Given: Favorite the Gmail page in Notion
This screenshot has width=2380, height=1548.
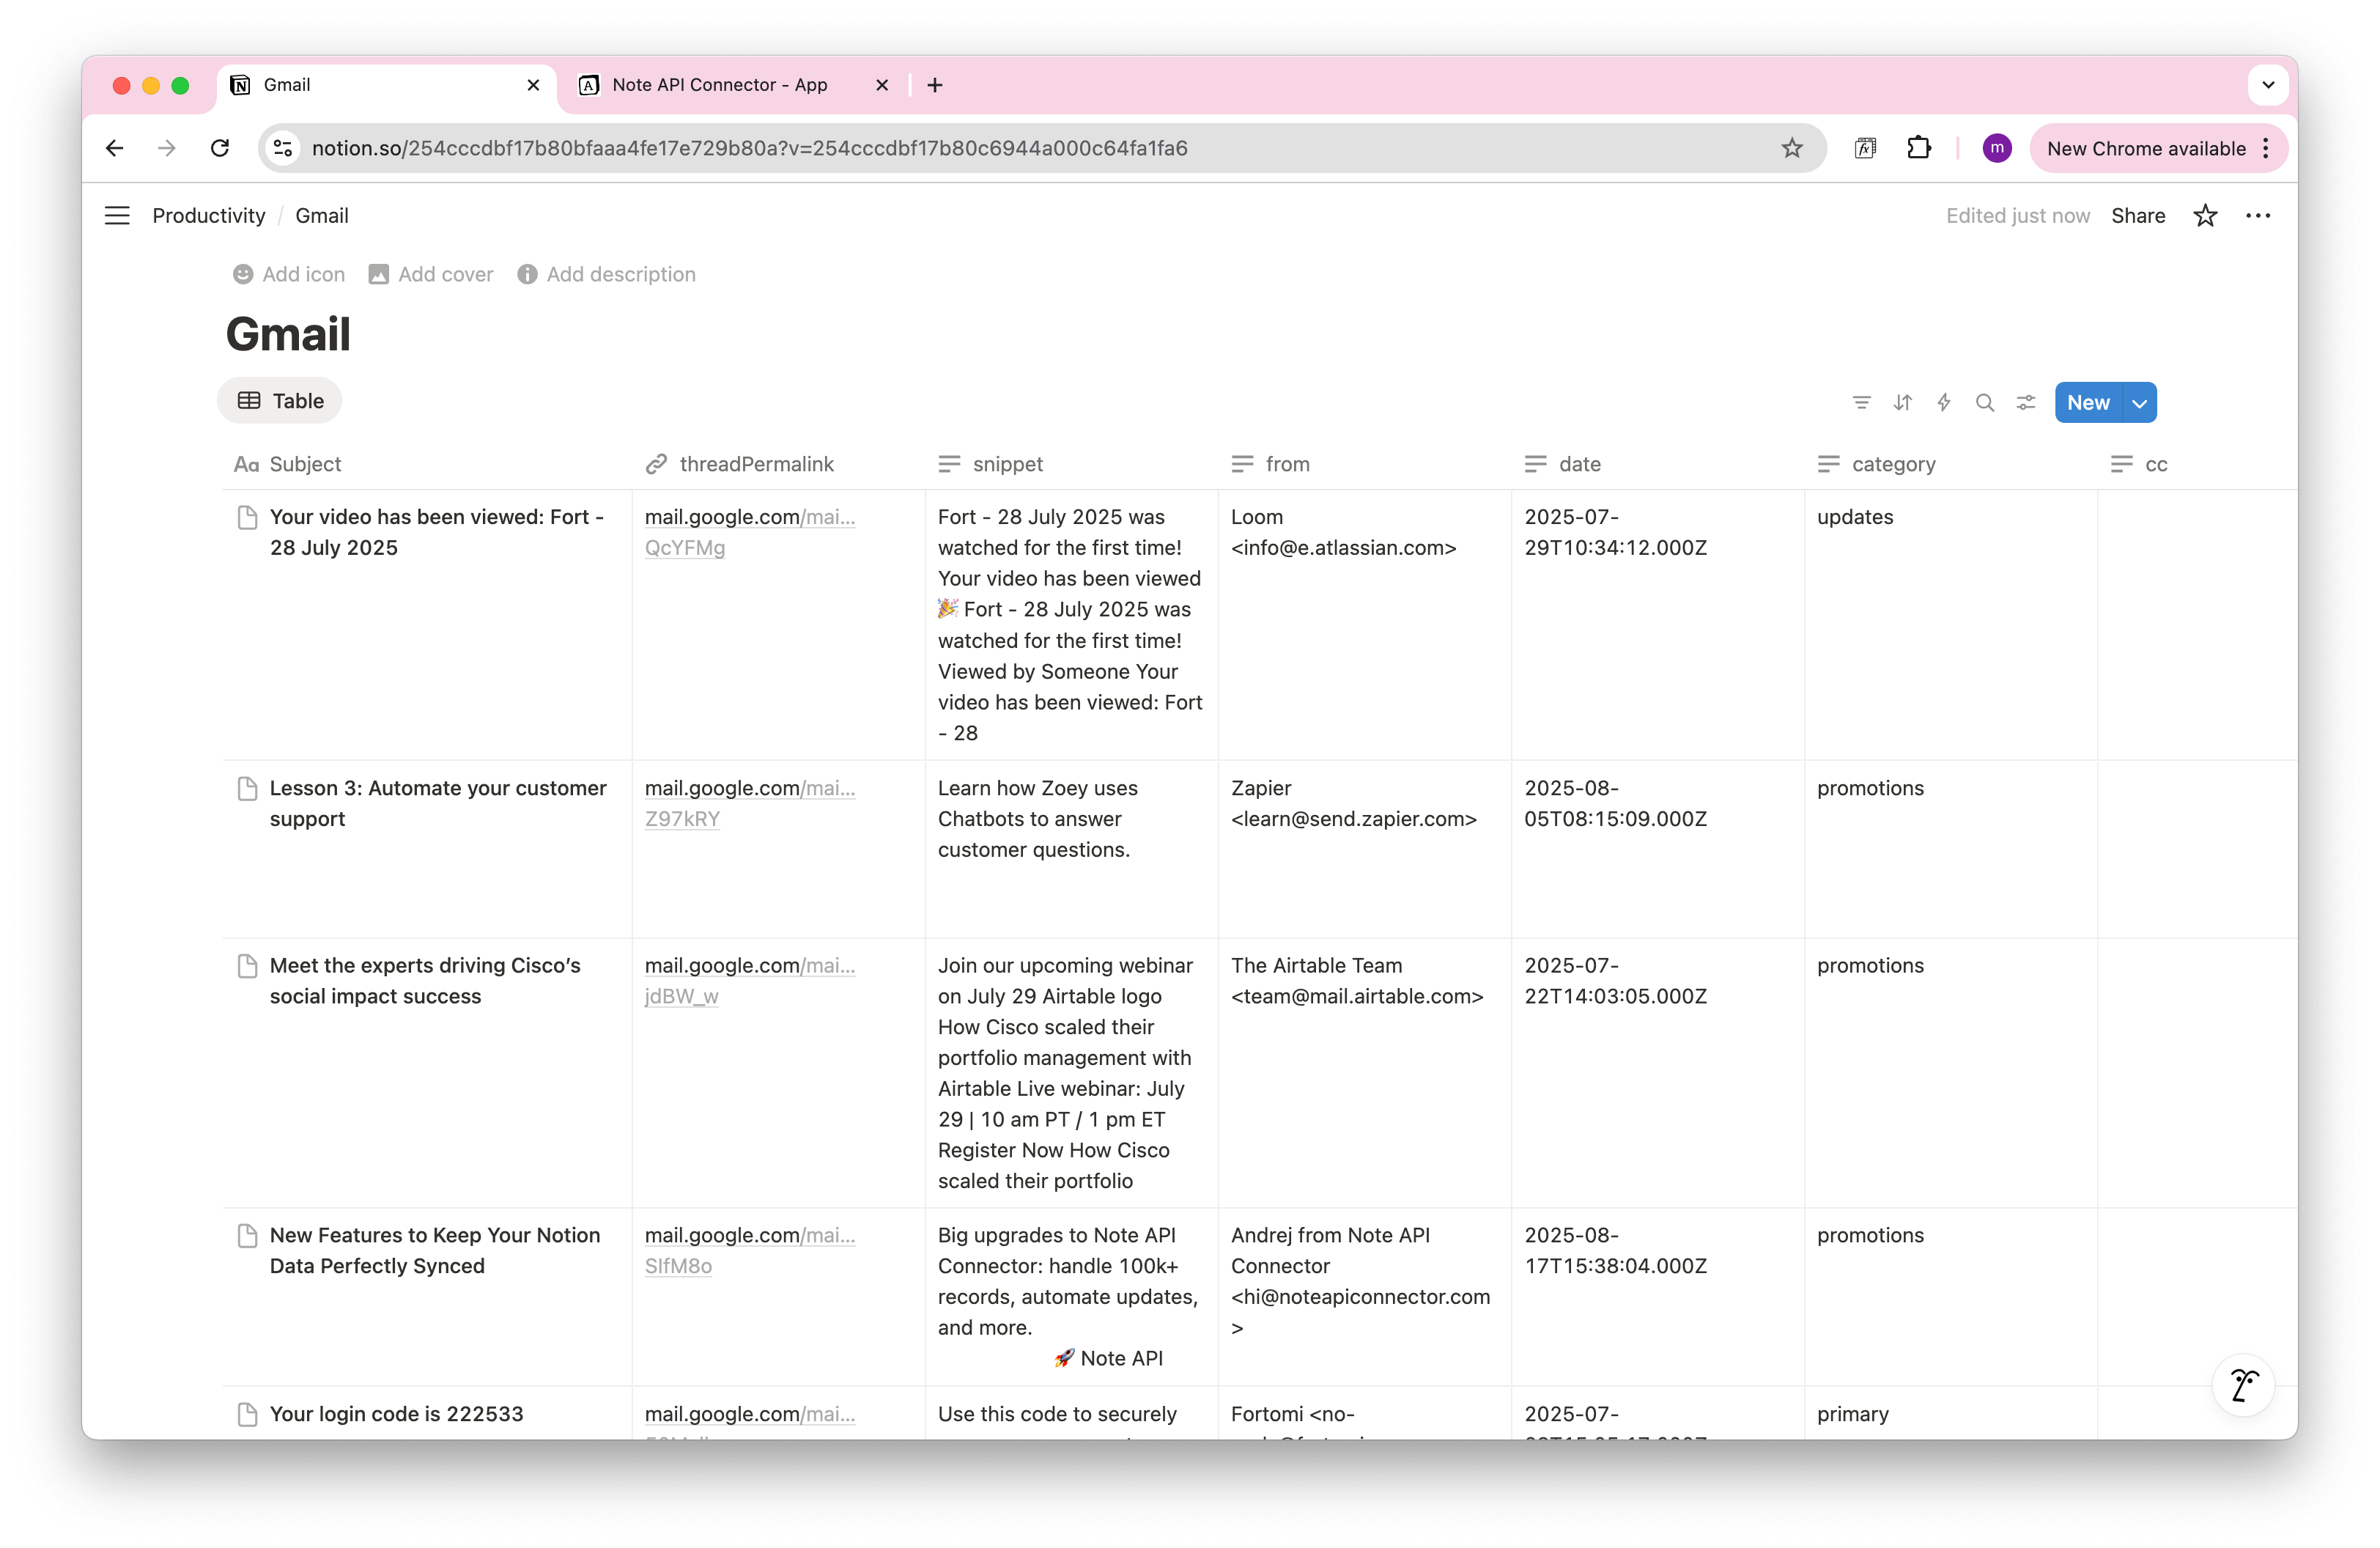Looking at the screenshot, I should (2205, 215).
